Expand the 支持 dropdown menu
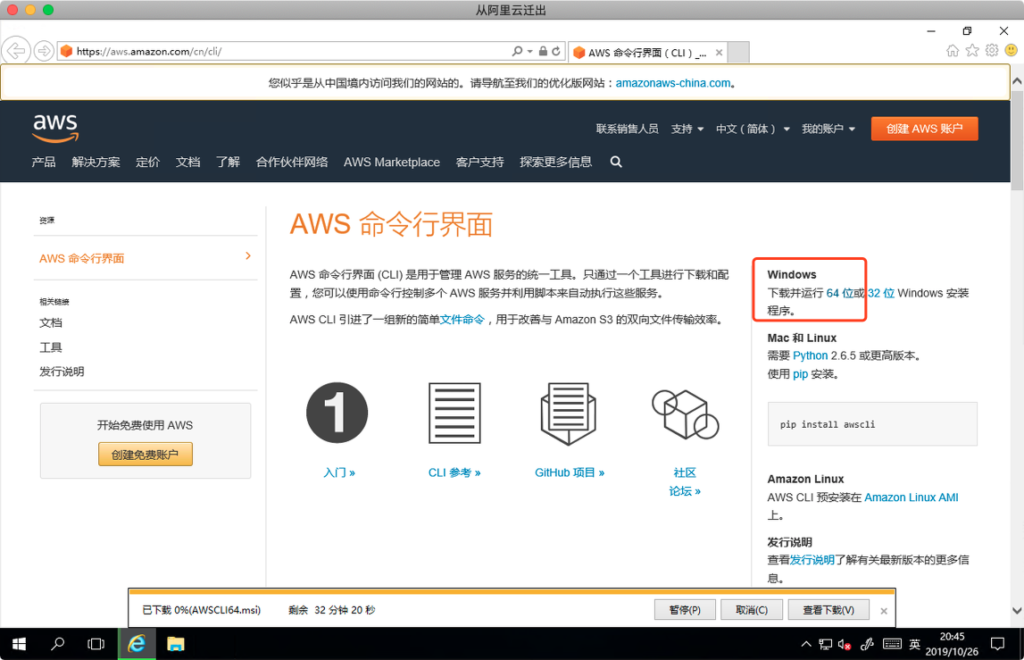1024x660 pixels. click(687, 129)
